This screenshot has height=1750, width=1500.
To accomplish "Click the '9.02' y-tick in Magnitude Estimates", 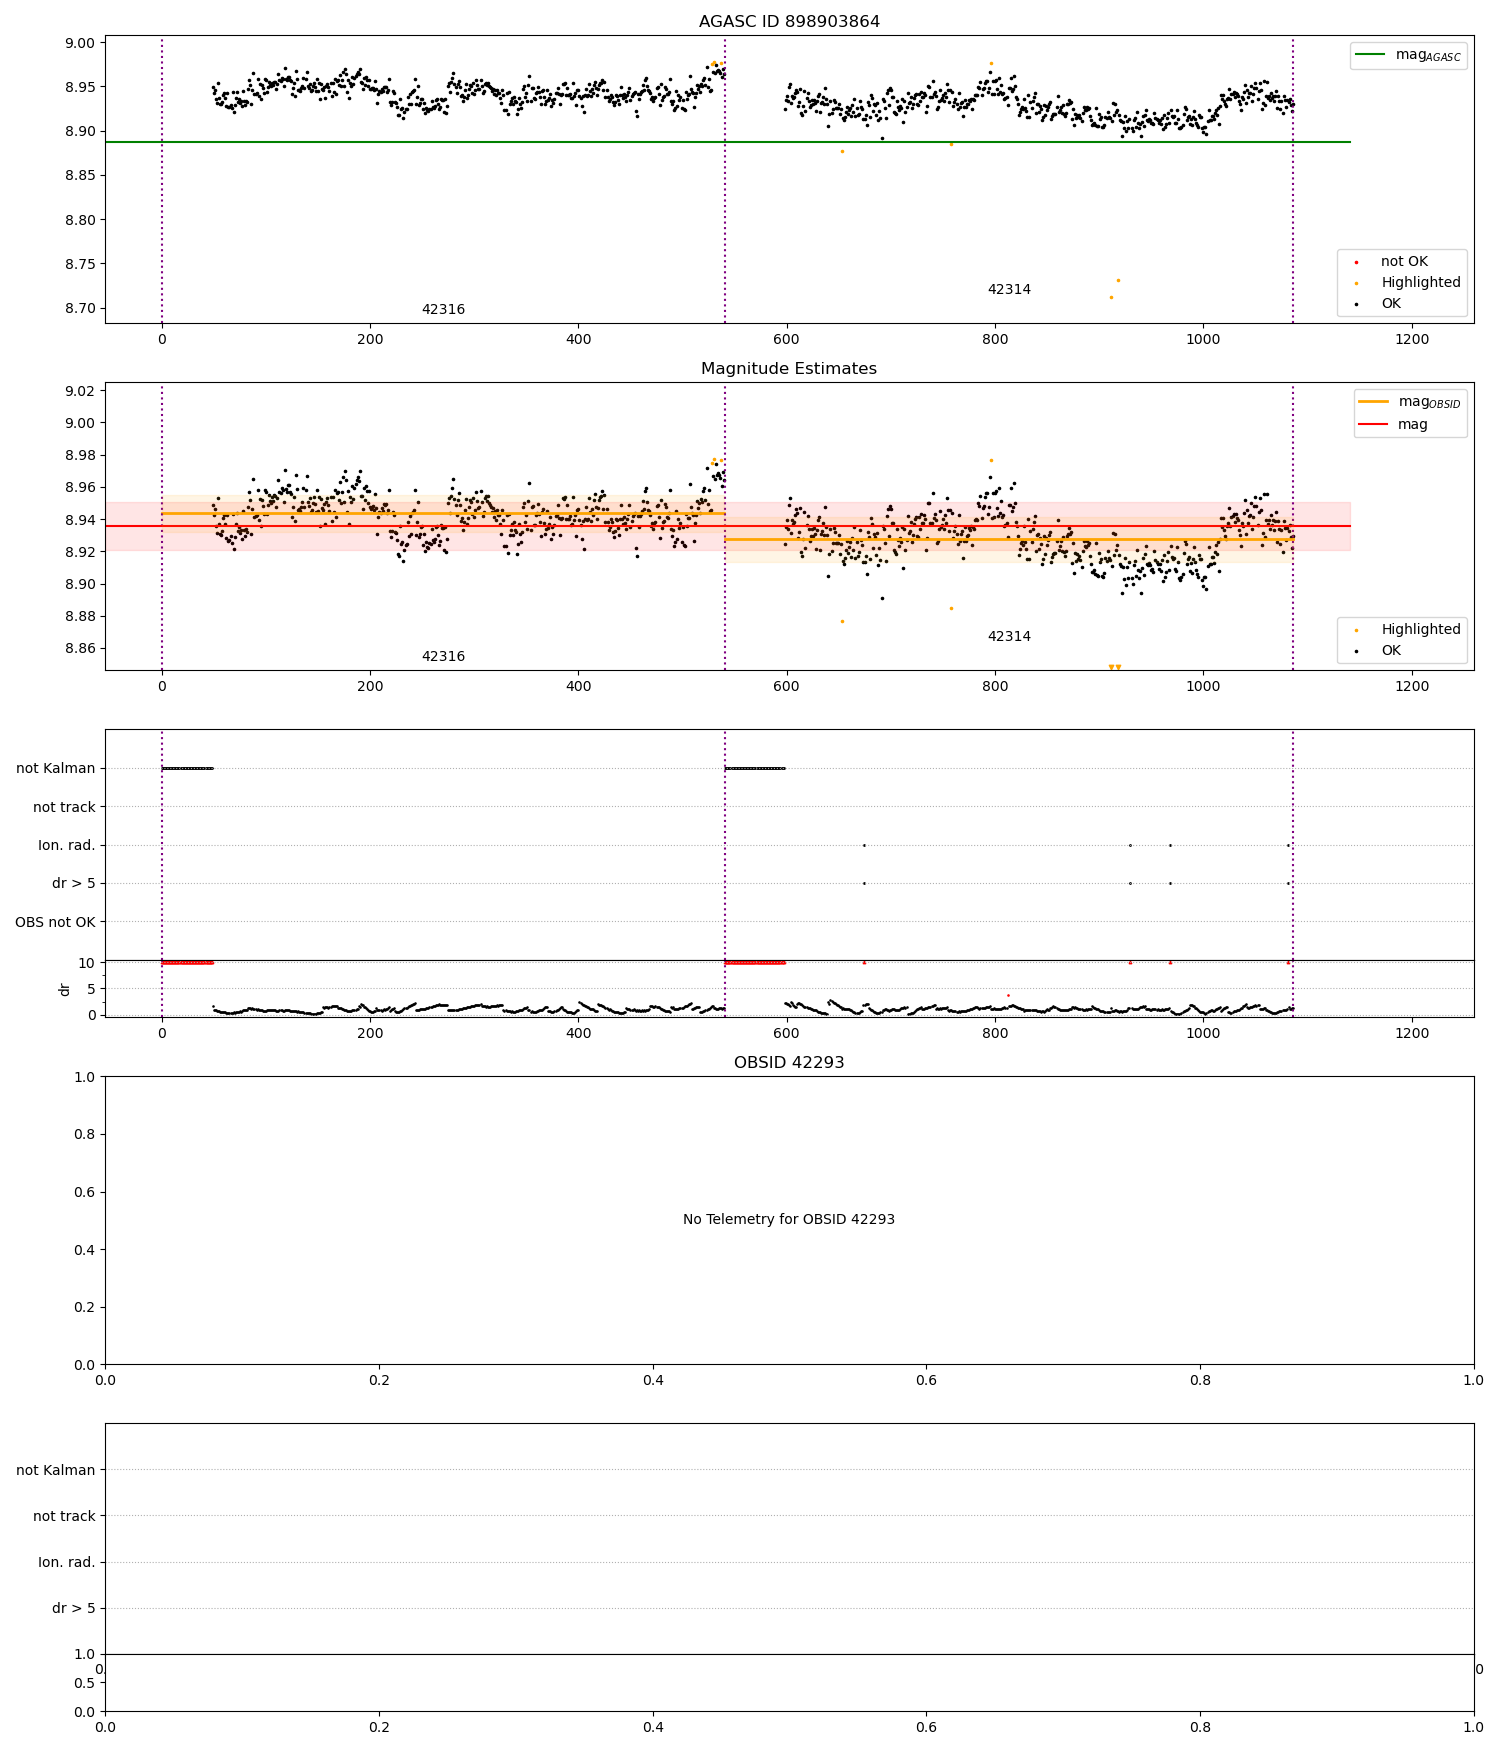I will [81, 391].
